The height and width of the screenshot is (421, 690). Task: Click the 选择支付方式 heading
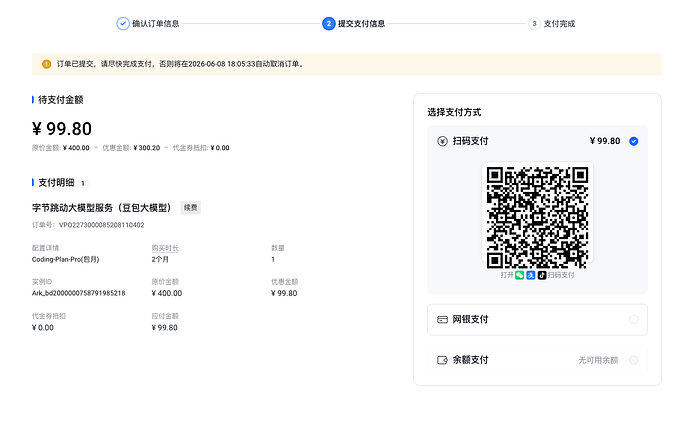(x=454, y=113)
